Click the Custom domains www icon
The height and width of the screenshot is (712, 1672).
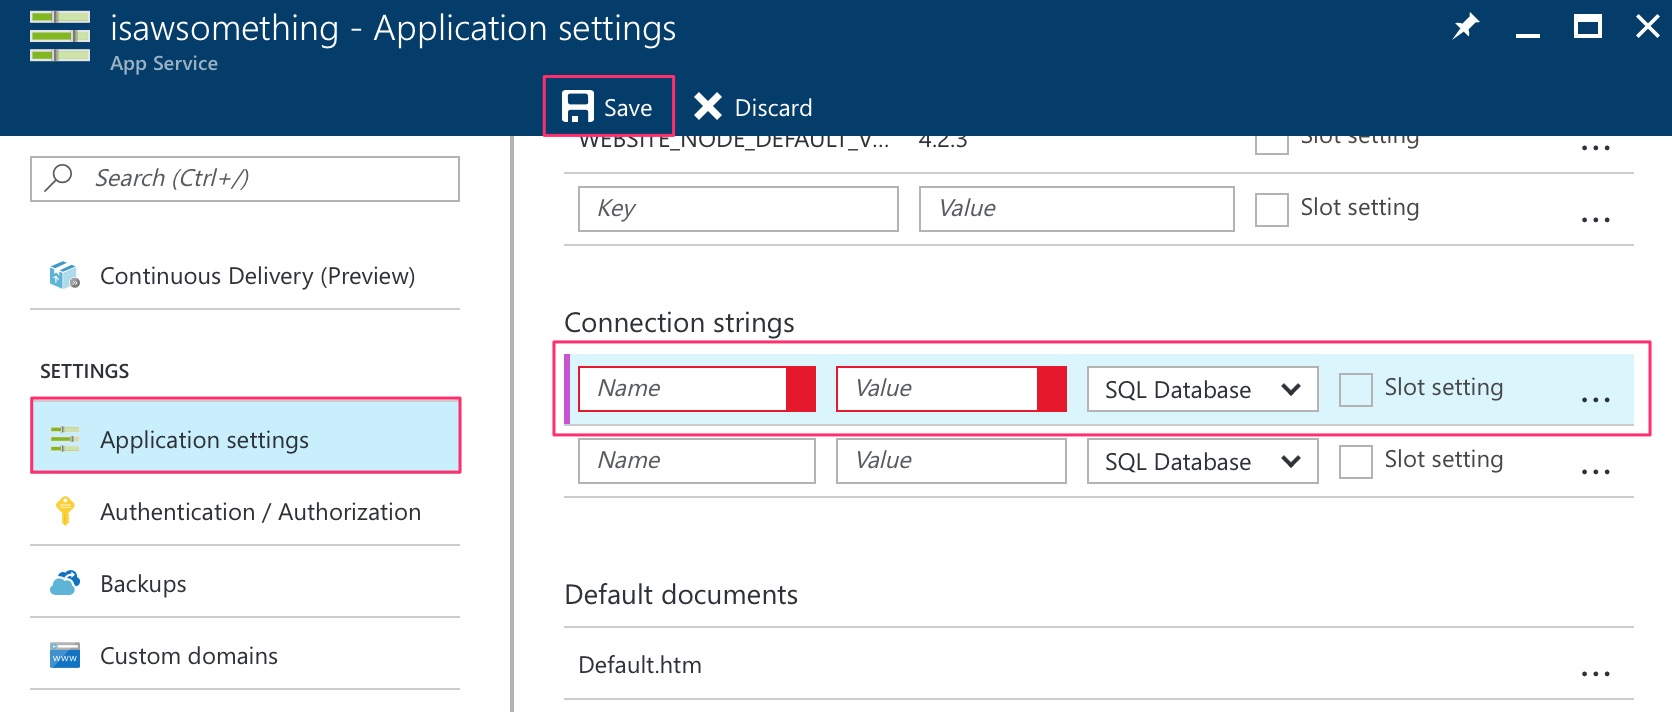click(65, 655)
